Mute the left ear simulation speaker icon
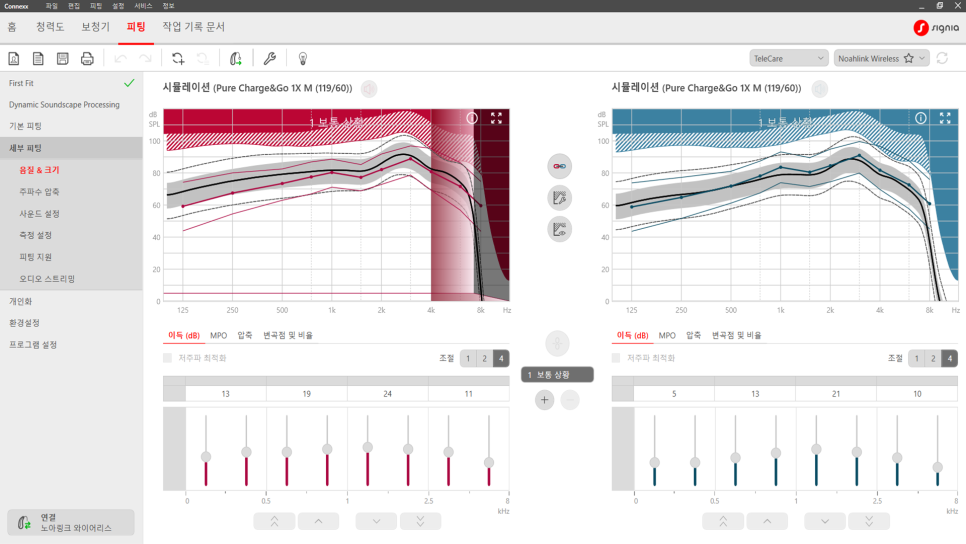 (369, 89)
